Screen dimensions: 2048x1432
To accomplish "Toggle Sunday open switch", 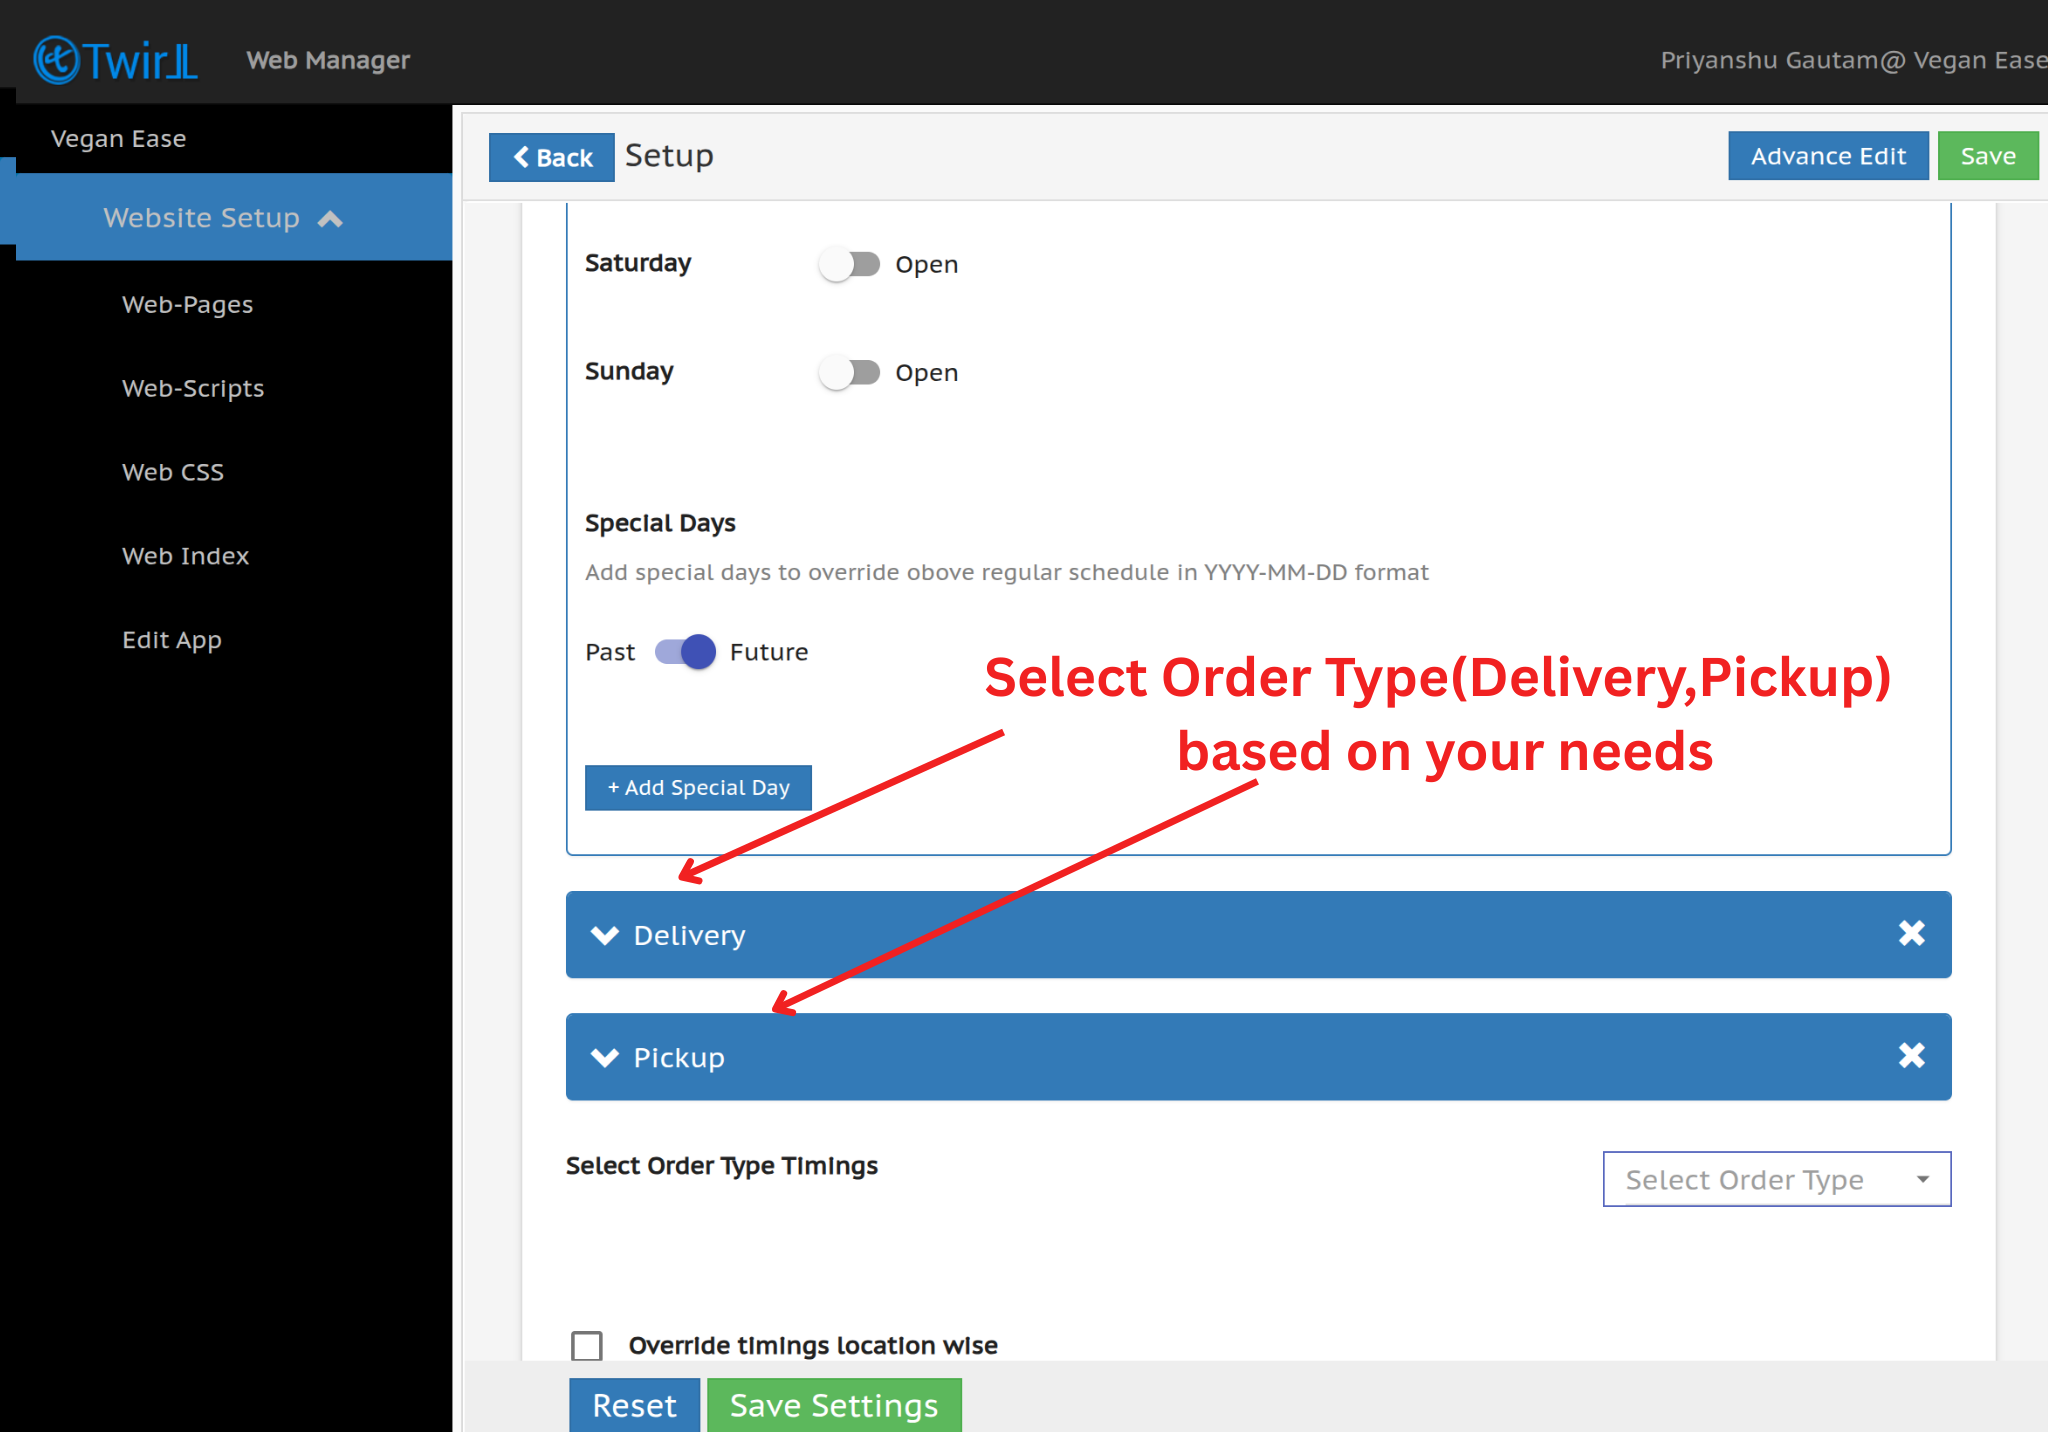I will pos(849,372).
